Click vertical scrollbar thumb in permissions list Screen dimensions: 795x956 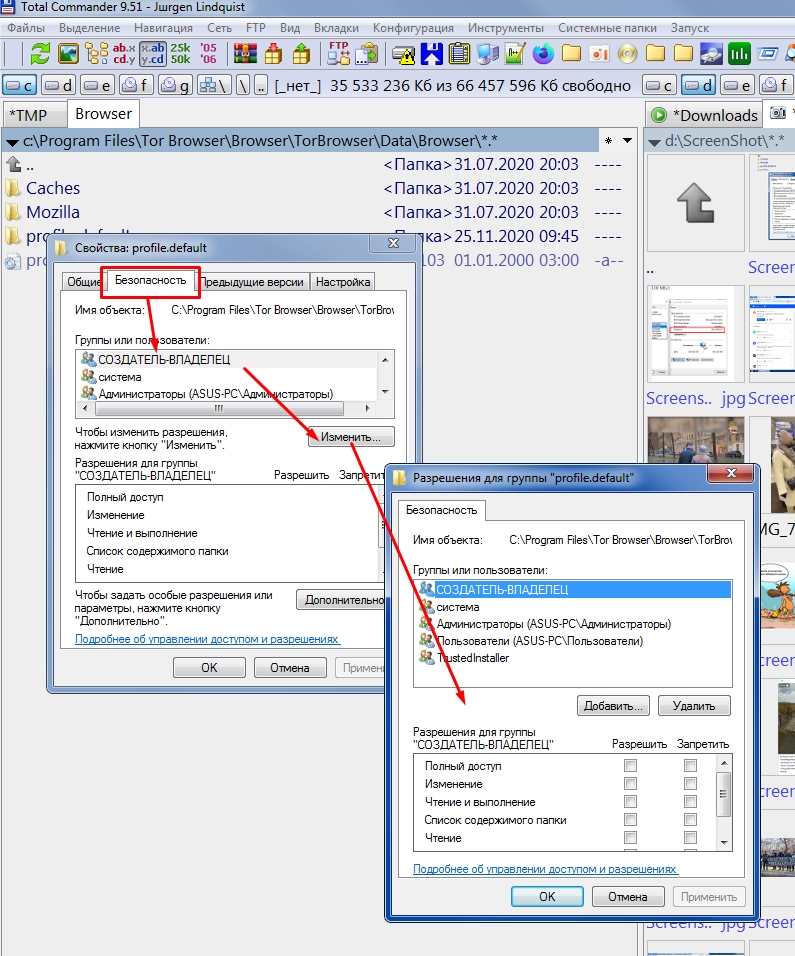point(724,794)
